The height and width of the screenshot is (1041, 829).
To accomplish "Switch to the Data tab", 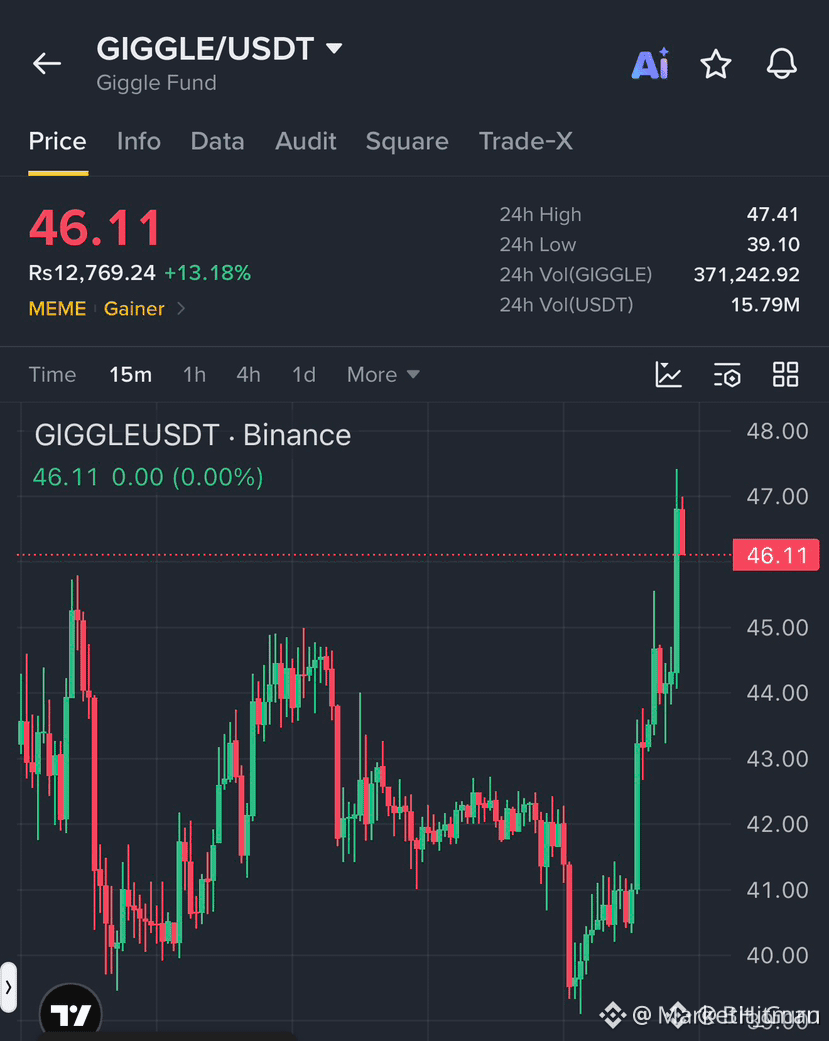I will pyautogui.click(x=218, y=141).
